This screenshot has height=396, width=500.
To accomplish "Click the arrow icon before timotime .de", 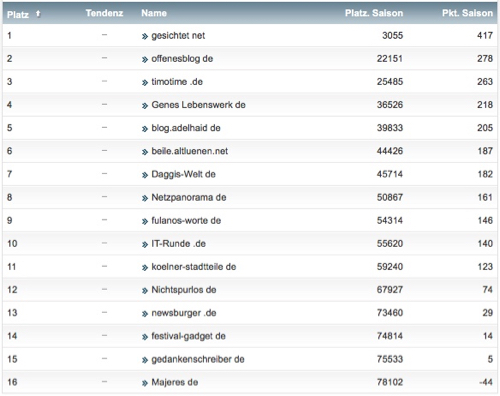I will tap(145, 83).
